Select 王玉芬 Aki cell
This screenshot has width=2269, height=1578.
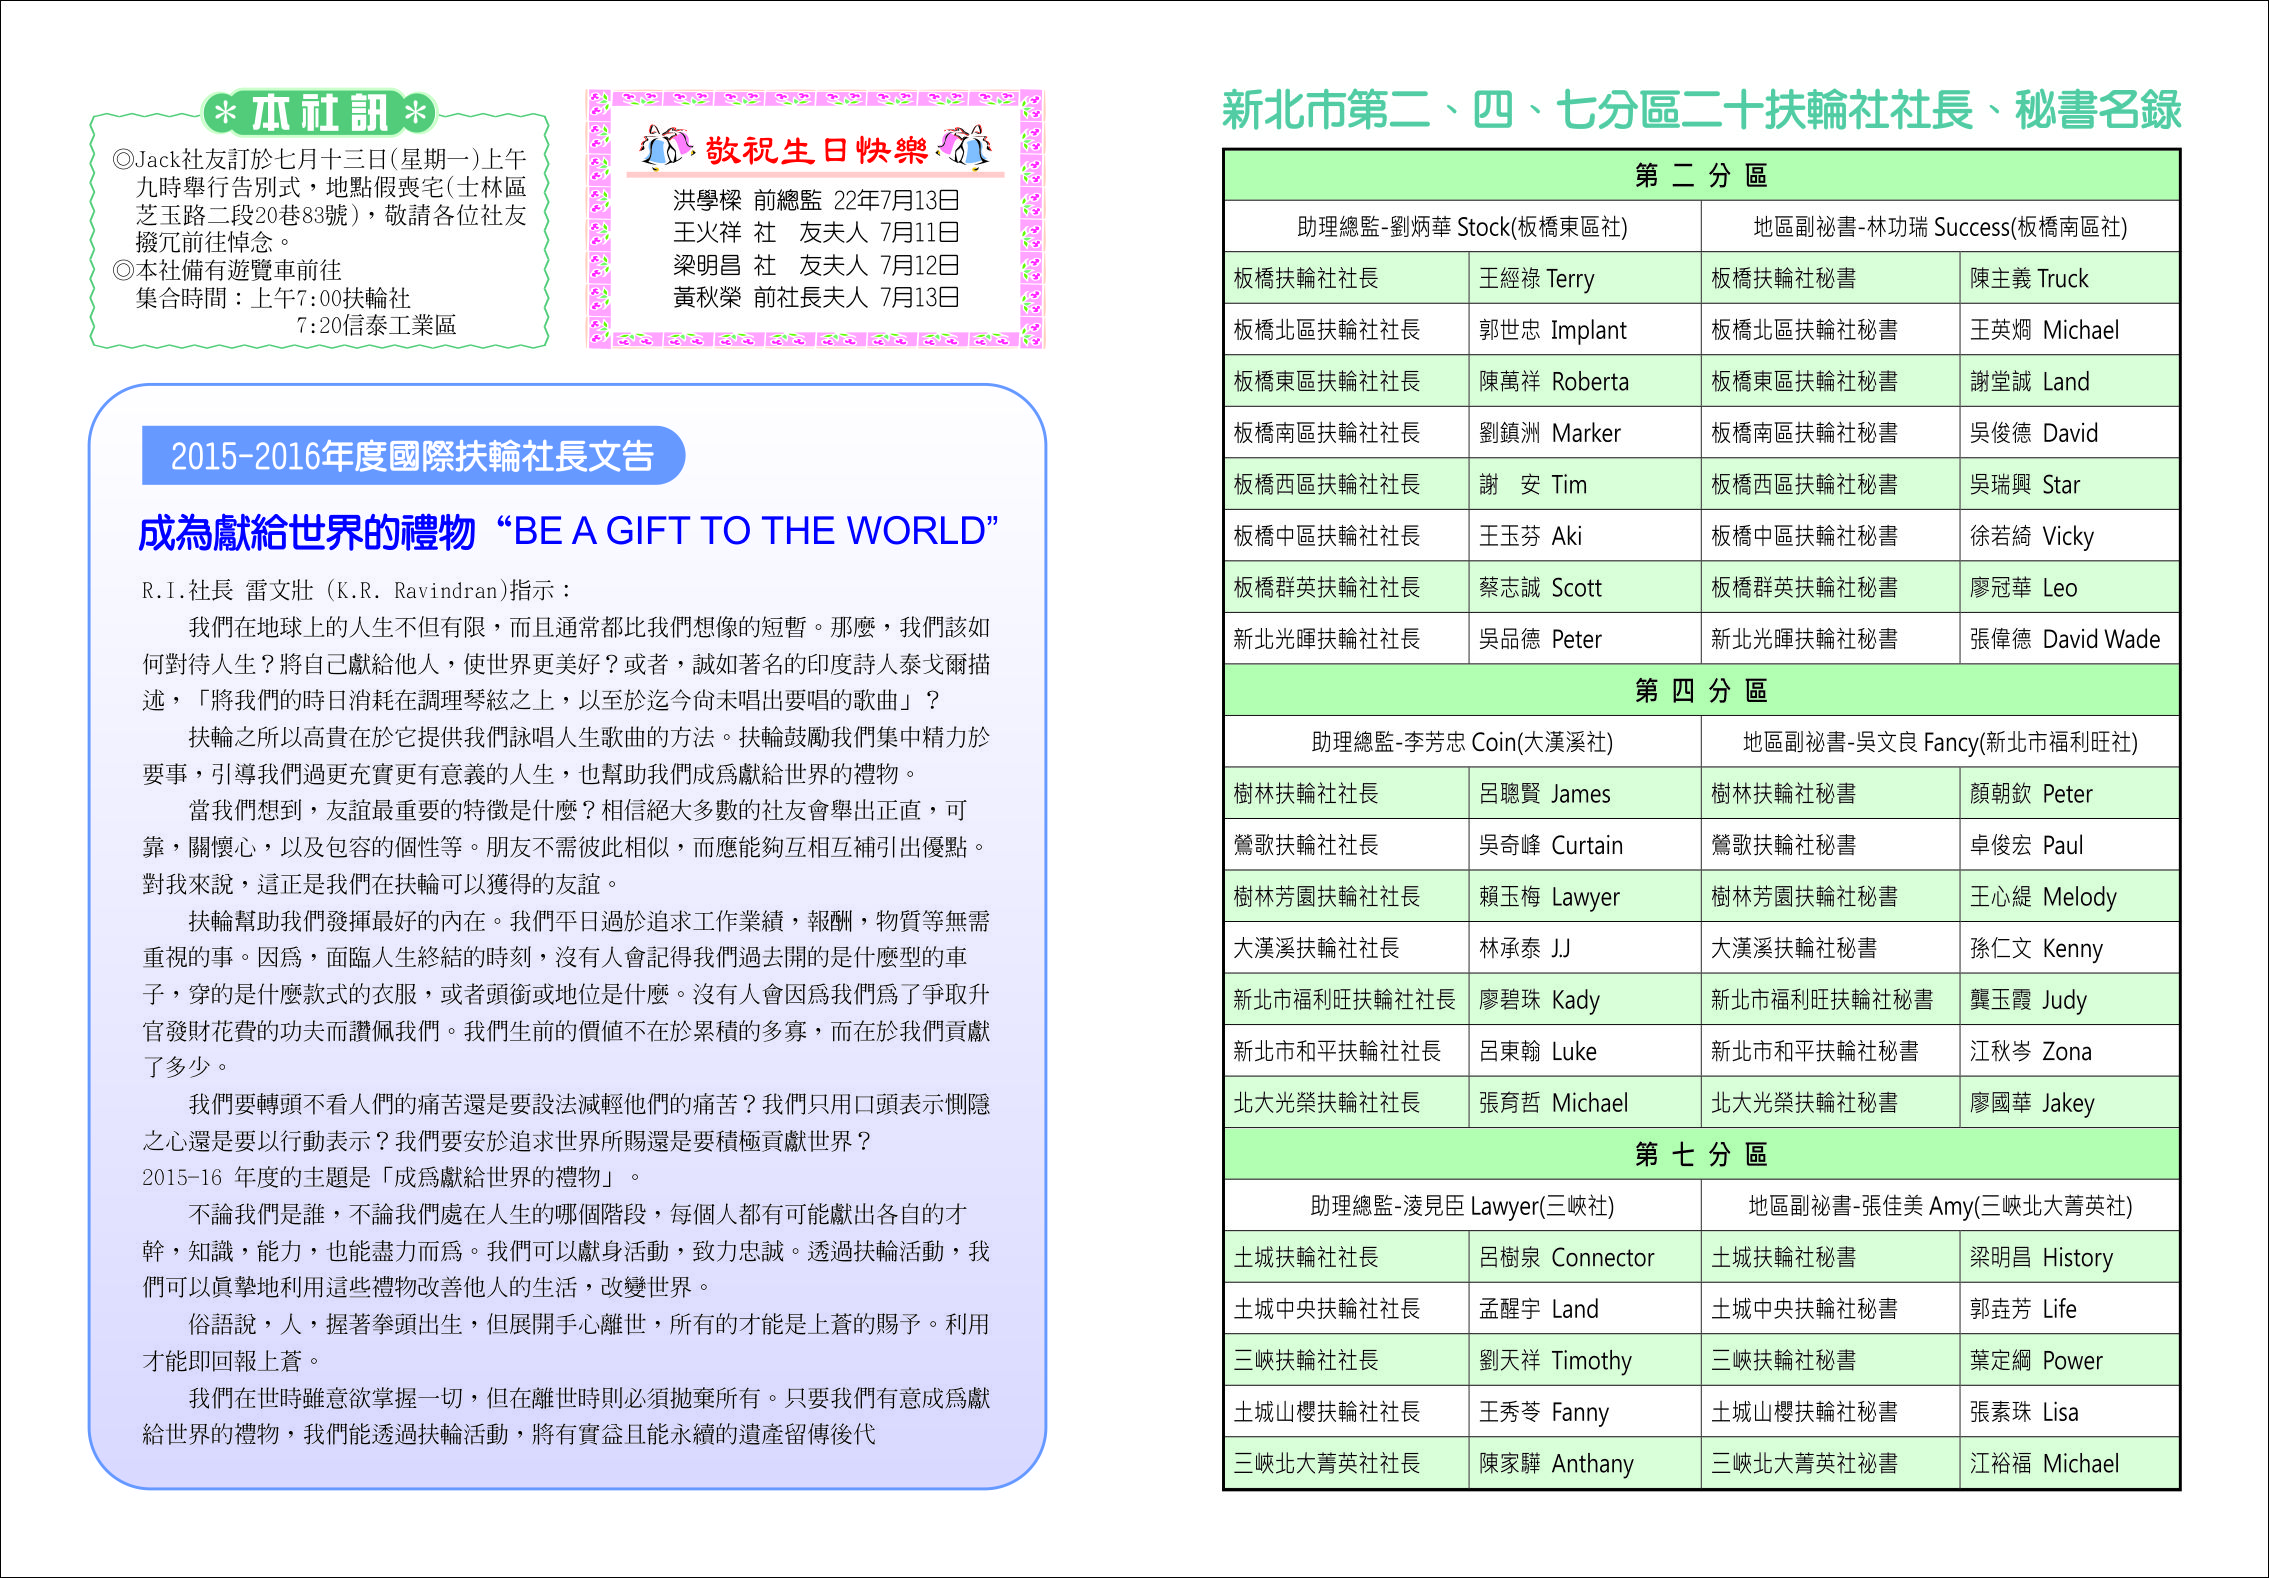(x=1584, y=536)
